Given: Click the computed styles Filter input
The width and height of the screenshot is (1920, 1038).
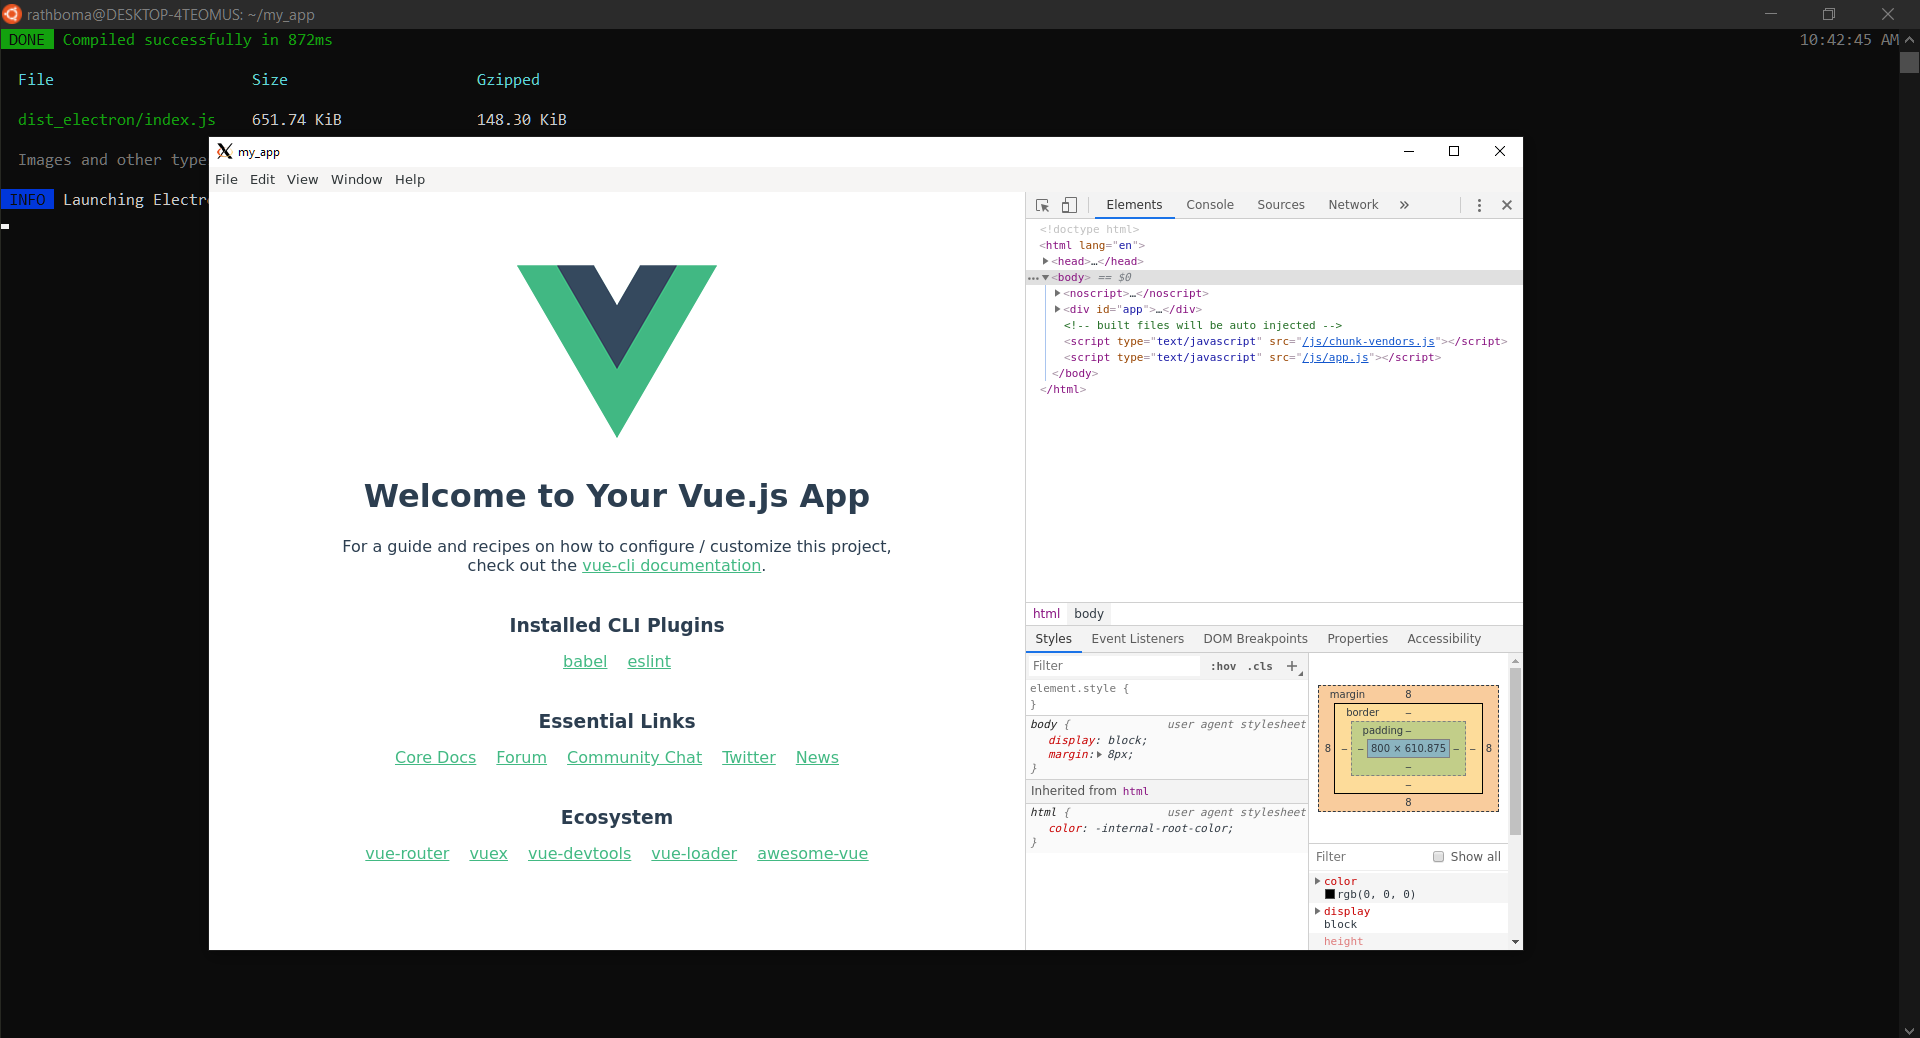Looking at the screenshot, I should click(1369, 857).
